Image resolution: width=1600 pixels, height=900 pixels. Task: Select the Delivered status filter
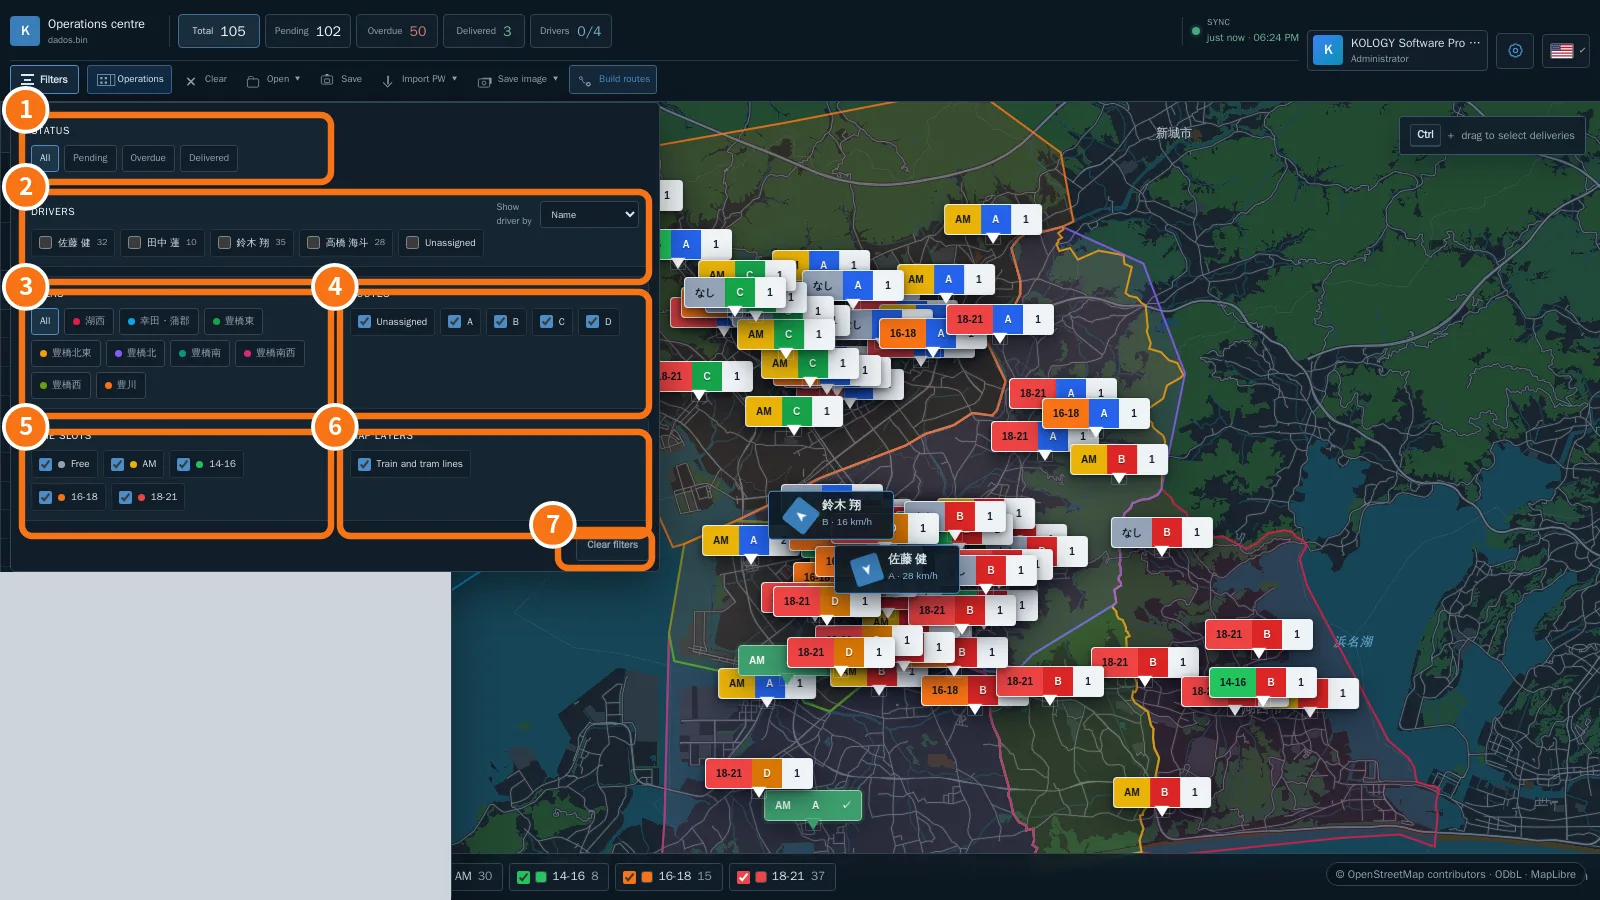[x=209, y=158]
